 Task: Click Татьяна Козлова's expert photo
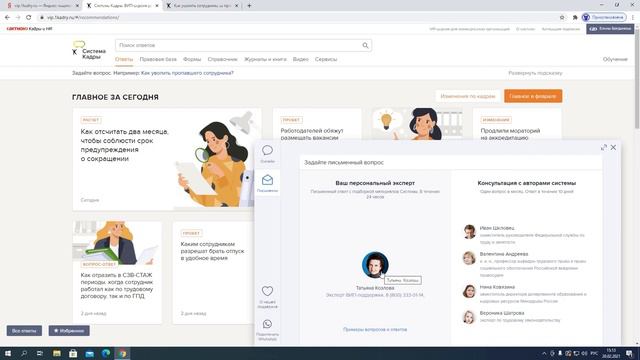pyautogui.click(x=375, y=264)
